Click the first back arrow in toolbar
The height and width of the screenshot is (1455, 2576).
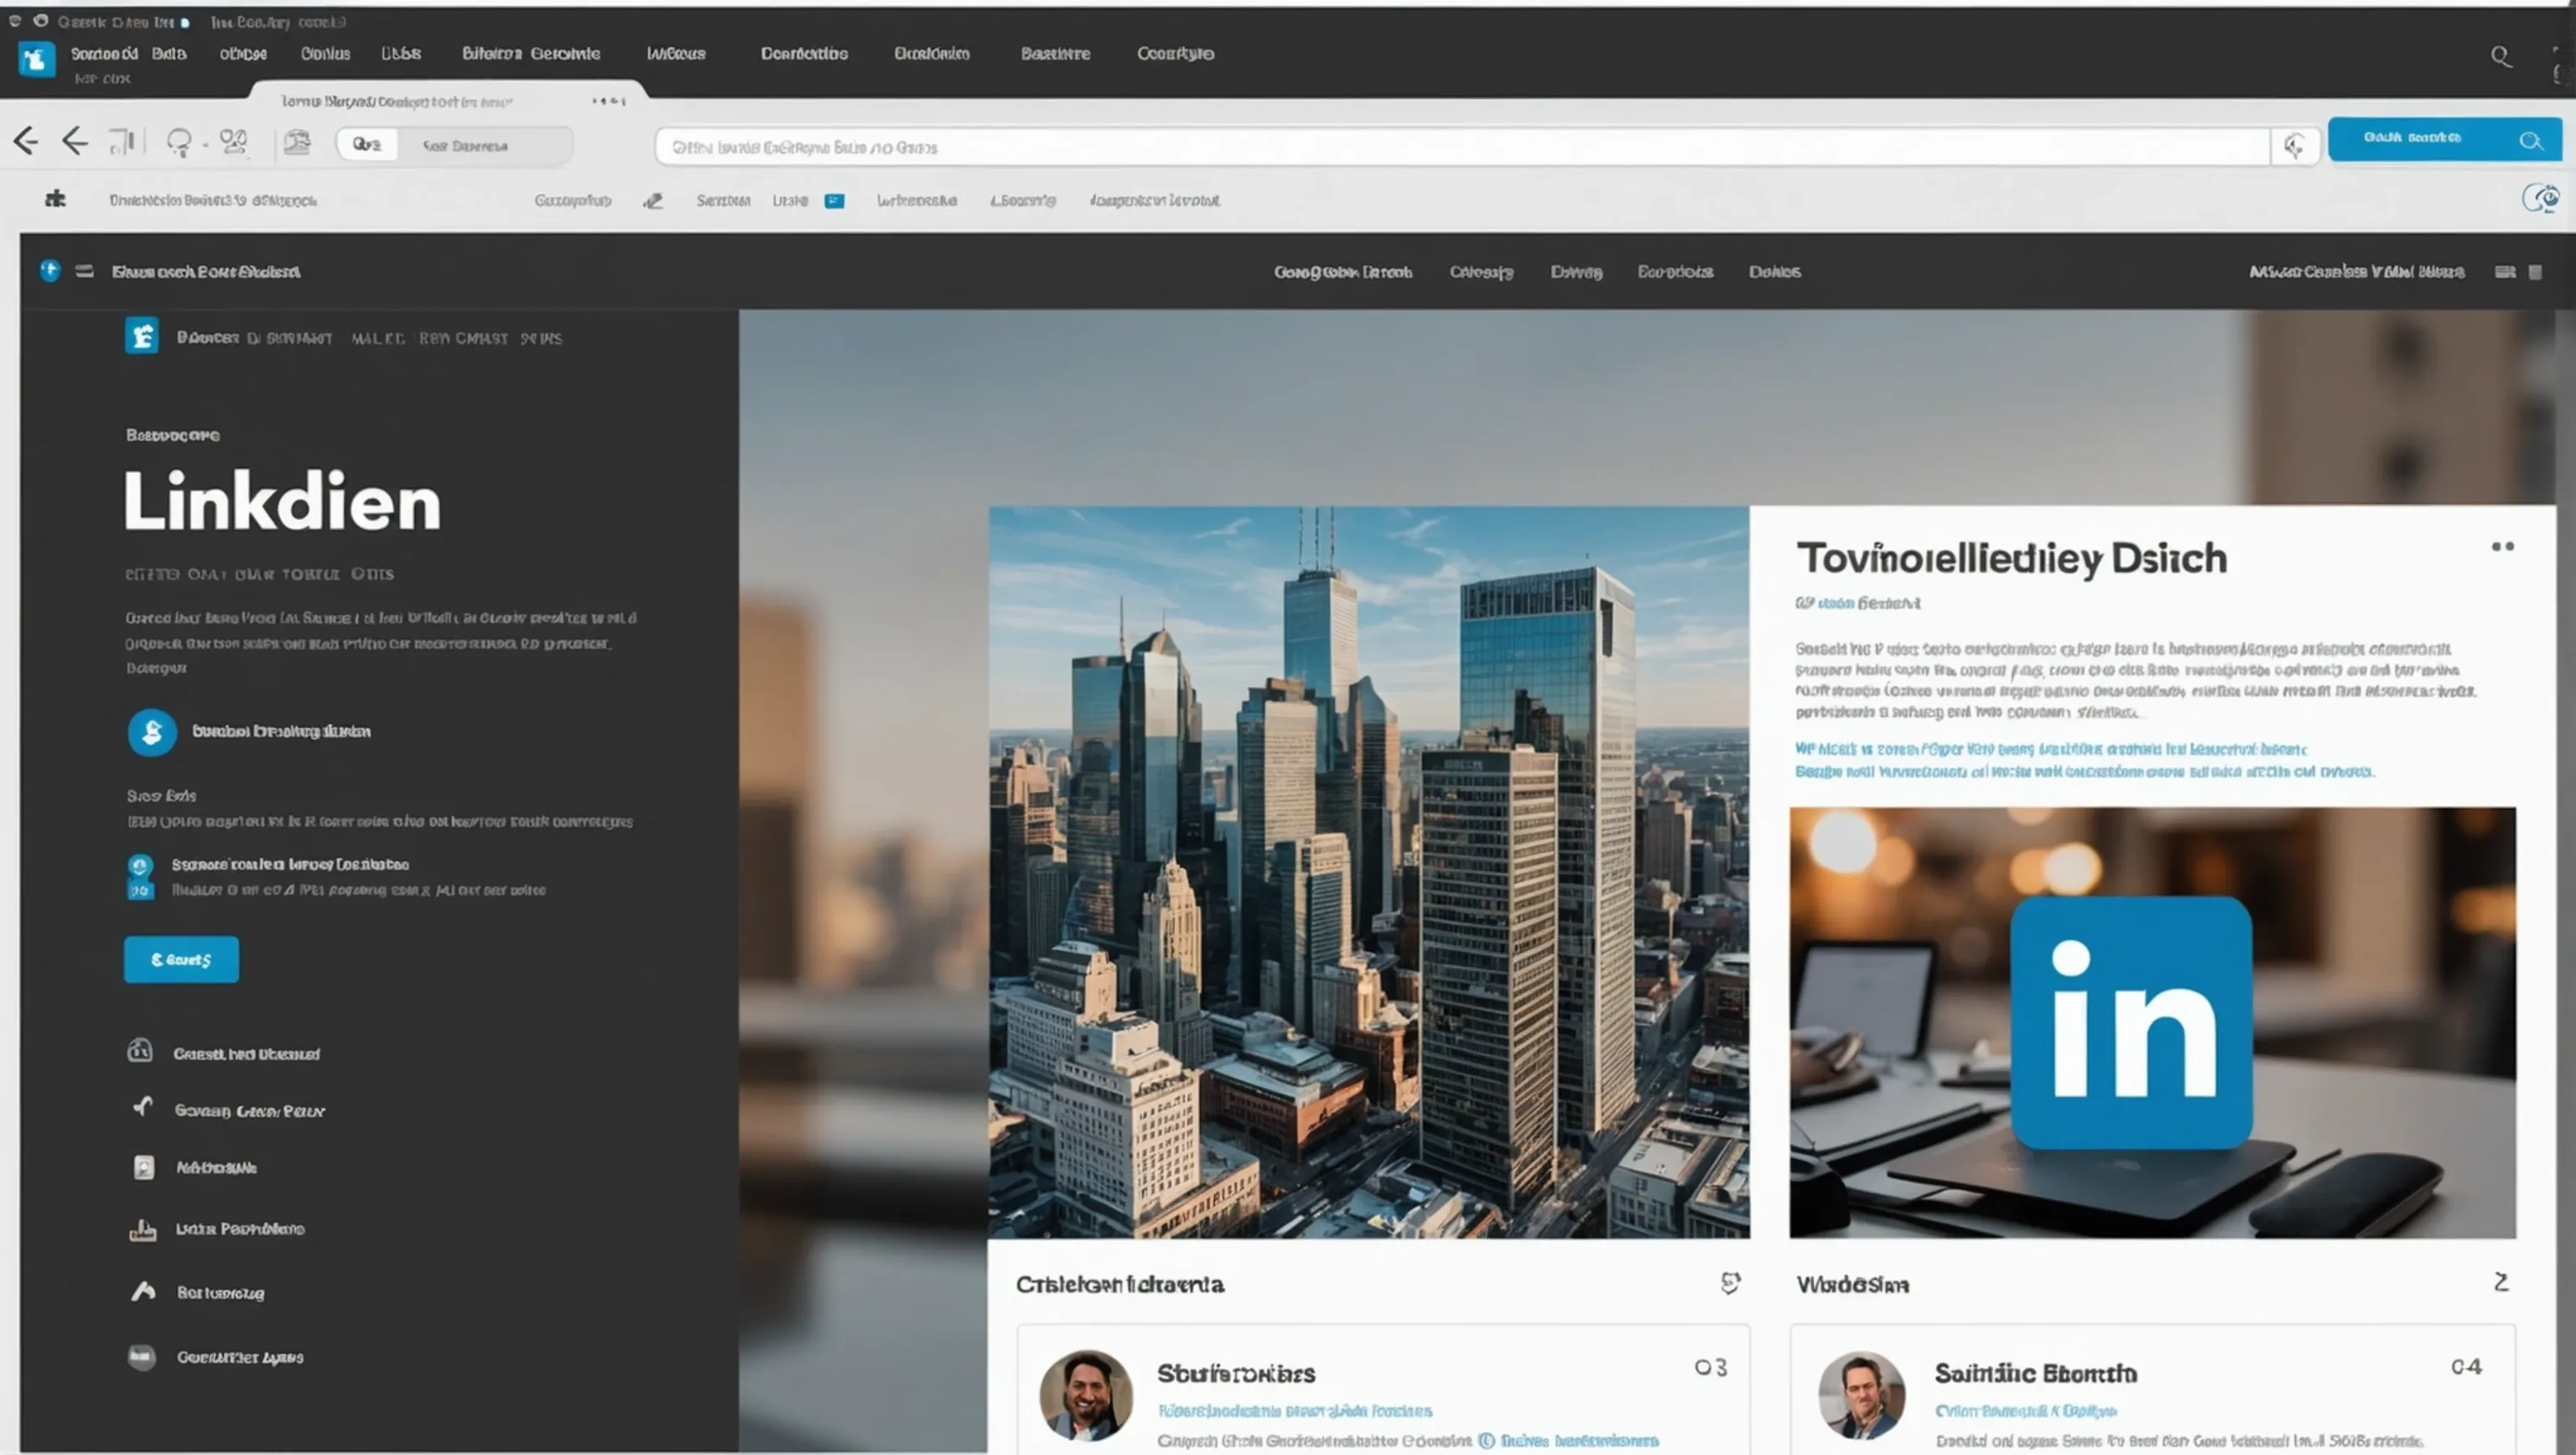(26, 141)
